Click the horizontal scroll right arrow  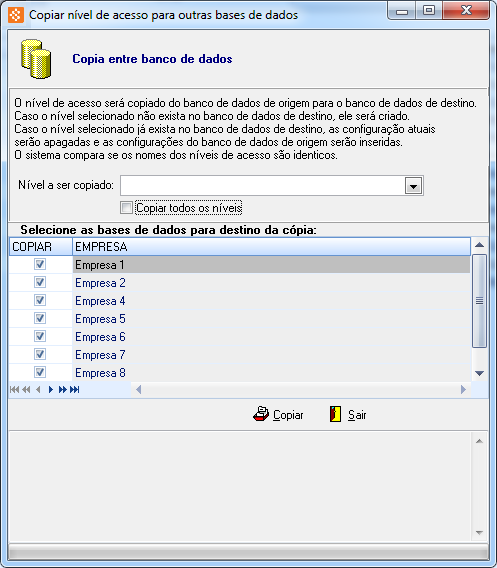tap(463, 390)
